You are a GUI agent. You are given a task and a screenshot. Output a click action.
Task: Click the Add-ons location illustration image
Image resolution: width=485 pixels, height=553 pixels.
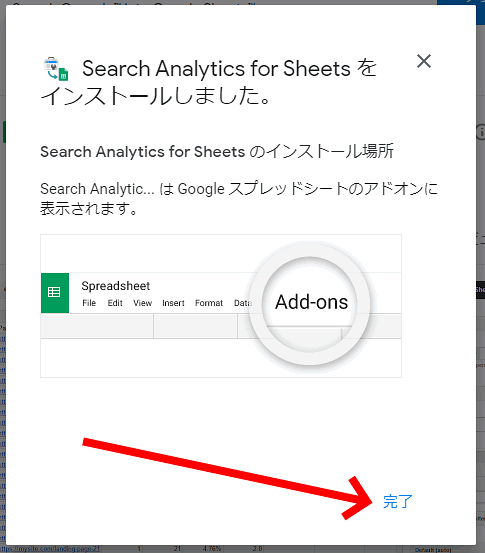221,306
